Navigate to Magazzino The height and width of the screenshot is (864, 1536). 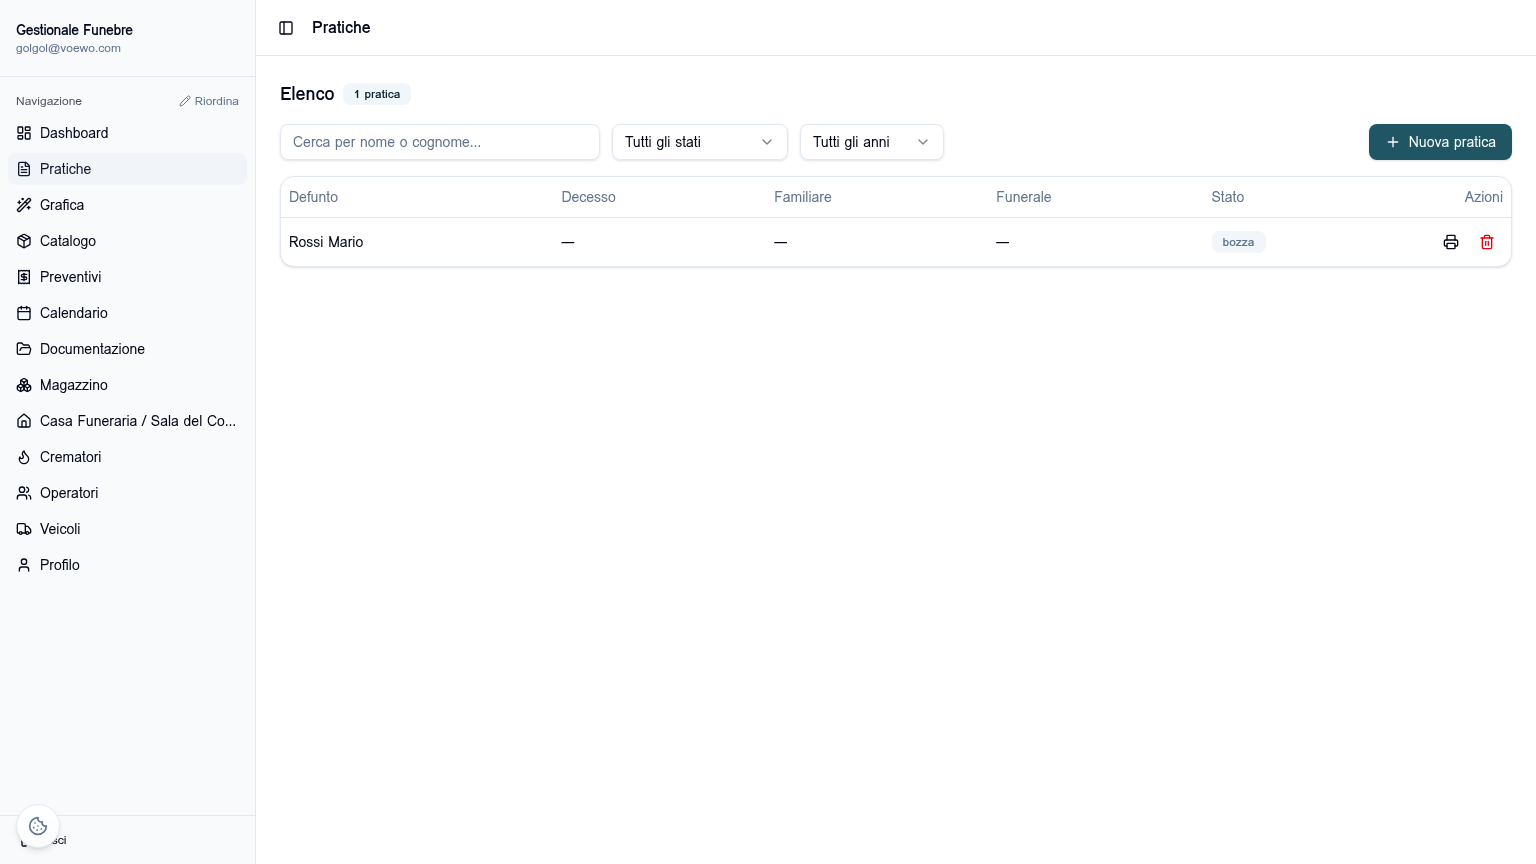pos(127,385)
